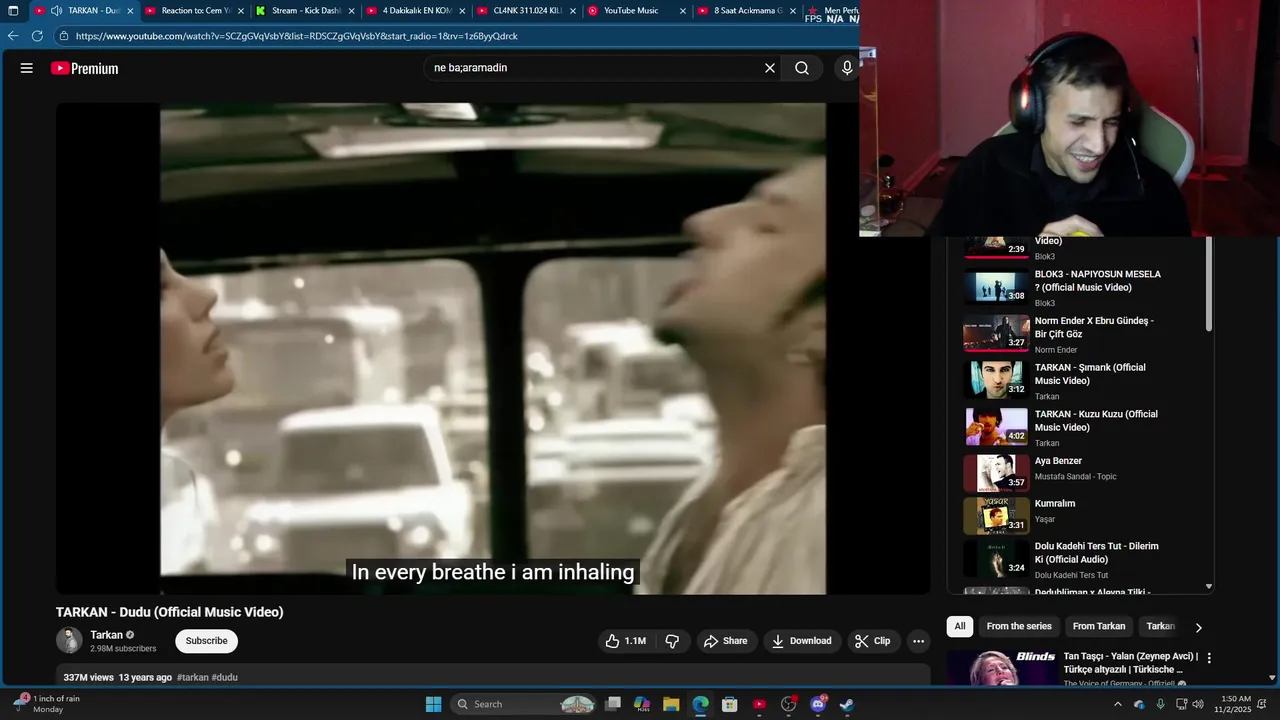Download the video
Screen dimensions: 1280x720
pyautogui.click(x=802, y=641)
